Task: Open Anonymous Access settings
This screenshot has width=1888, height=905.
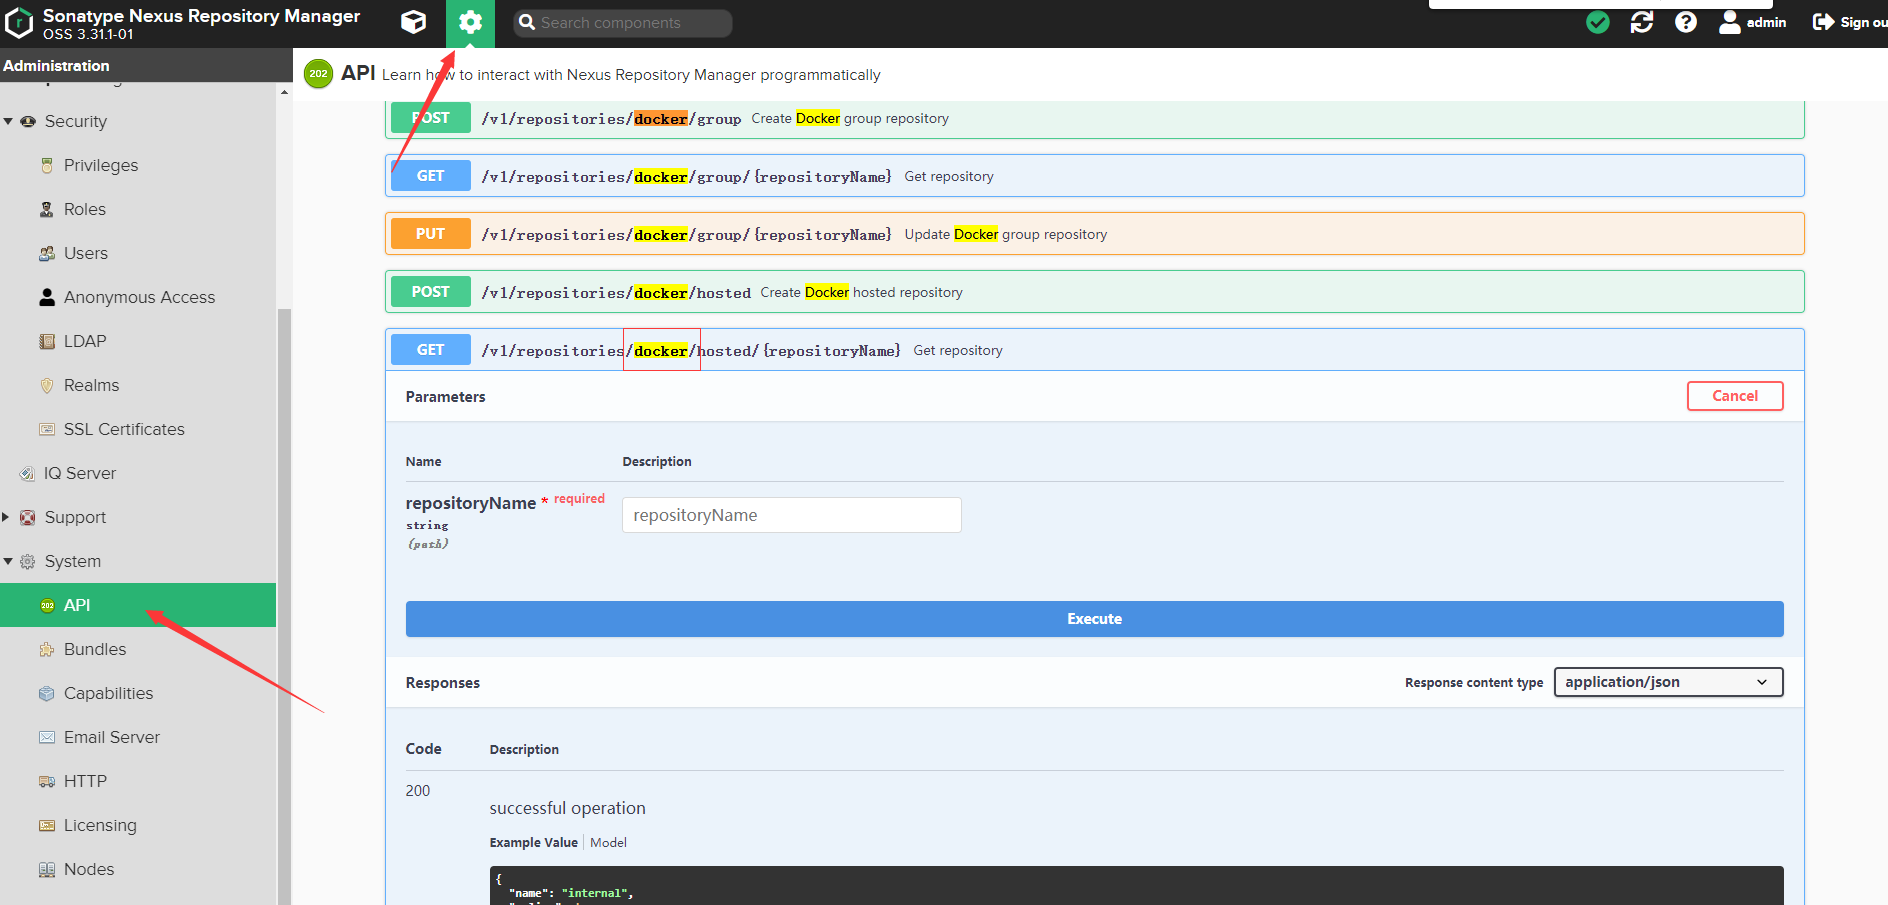Action: 139,297
